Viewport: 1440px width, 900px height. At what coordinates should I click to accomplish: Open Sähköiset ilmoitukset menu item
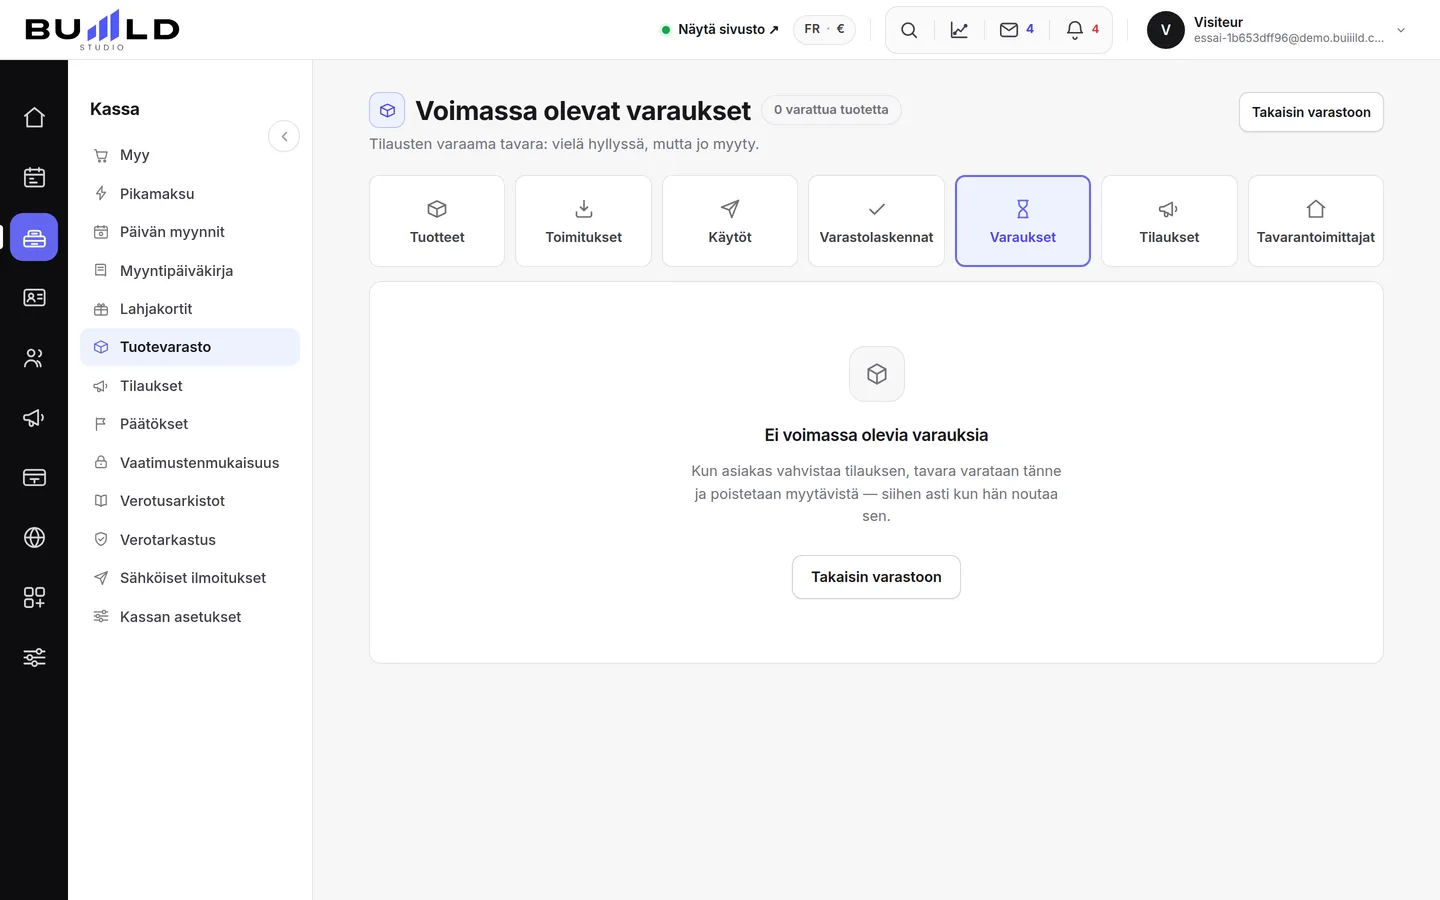[x=190, y=578]
